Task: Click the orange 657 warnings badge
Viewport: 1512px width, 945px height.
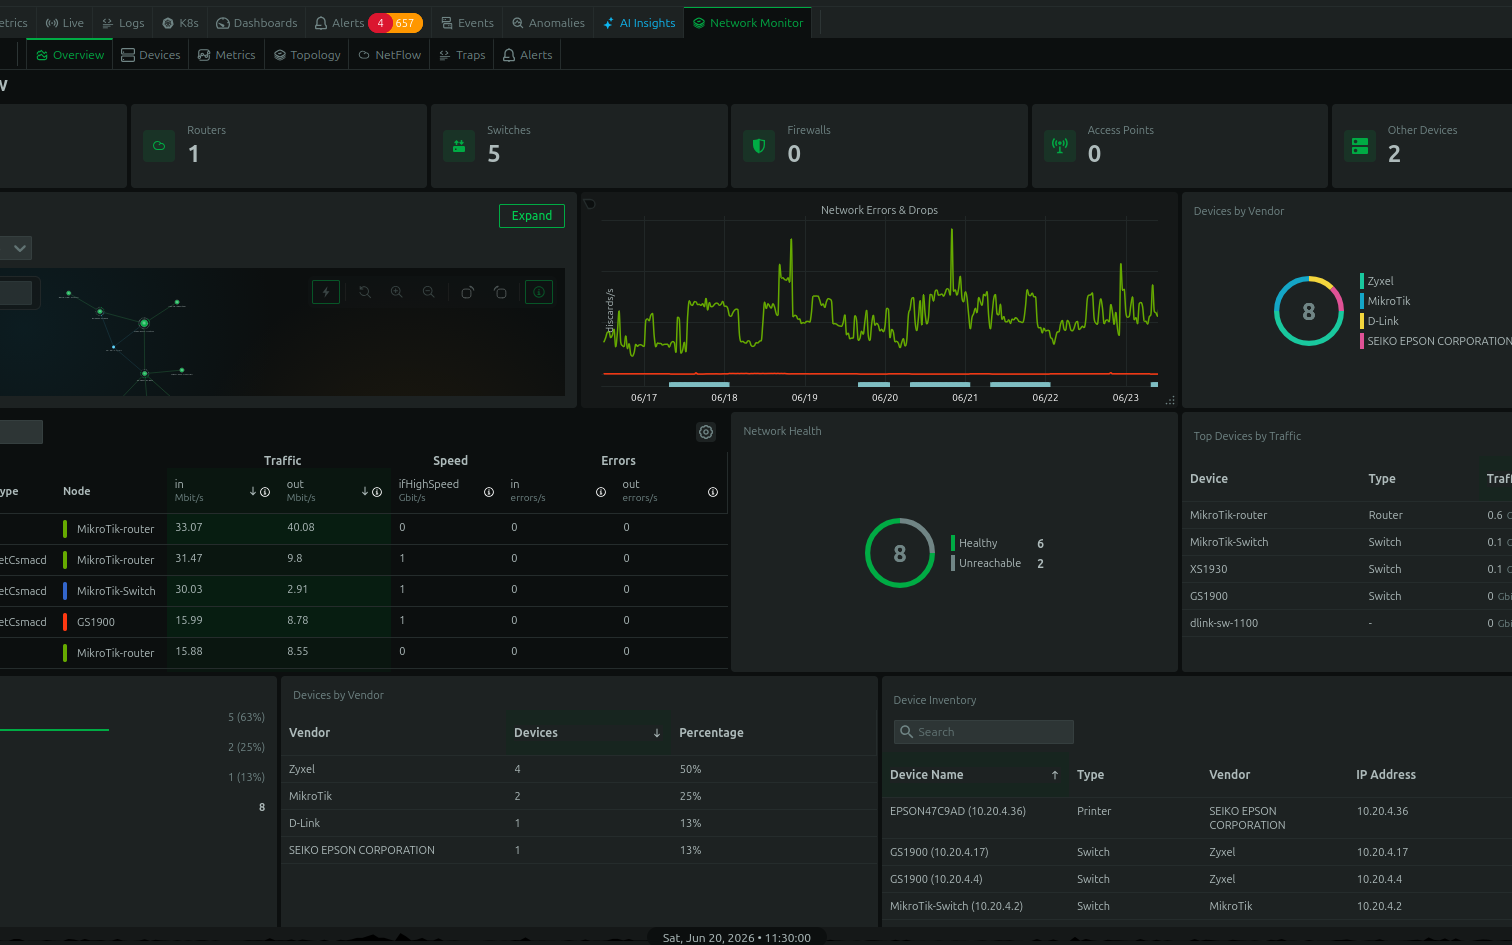Action: (x=406, y=23)
